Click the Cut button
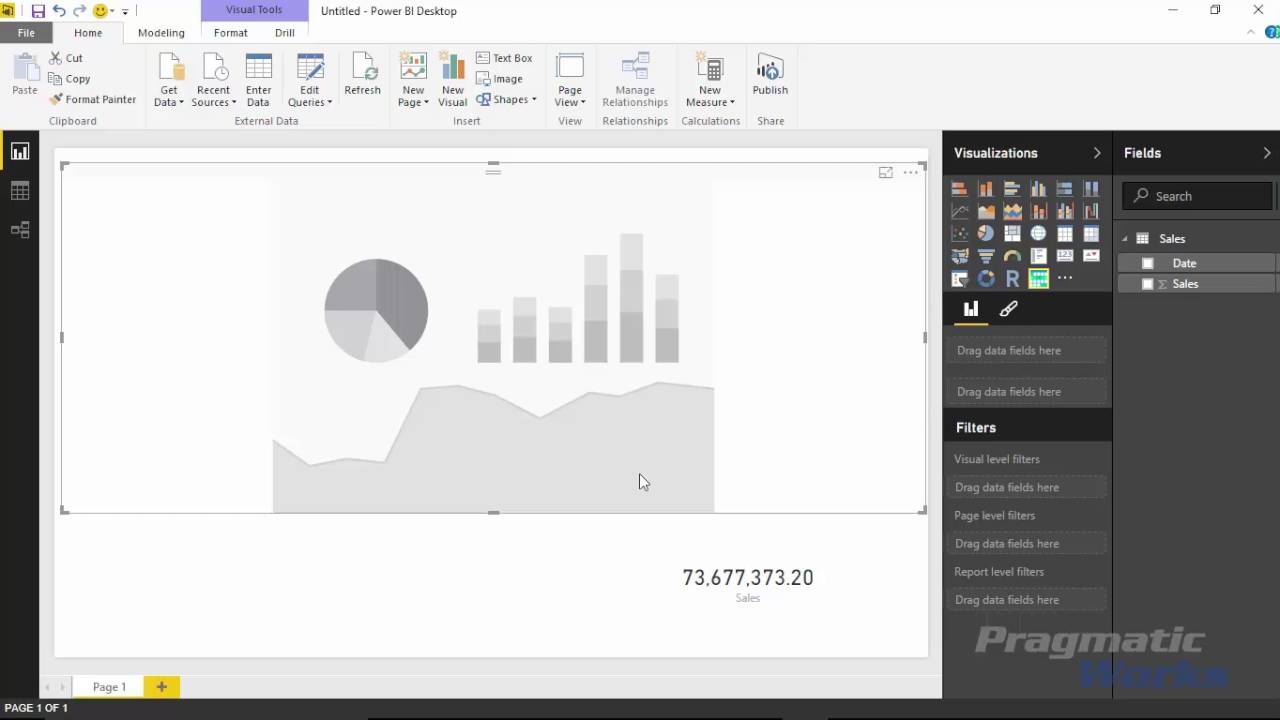This screenshot has width=1280, height=720. coord(66,58)
